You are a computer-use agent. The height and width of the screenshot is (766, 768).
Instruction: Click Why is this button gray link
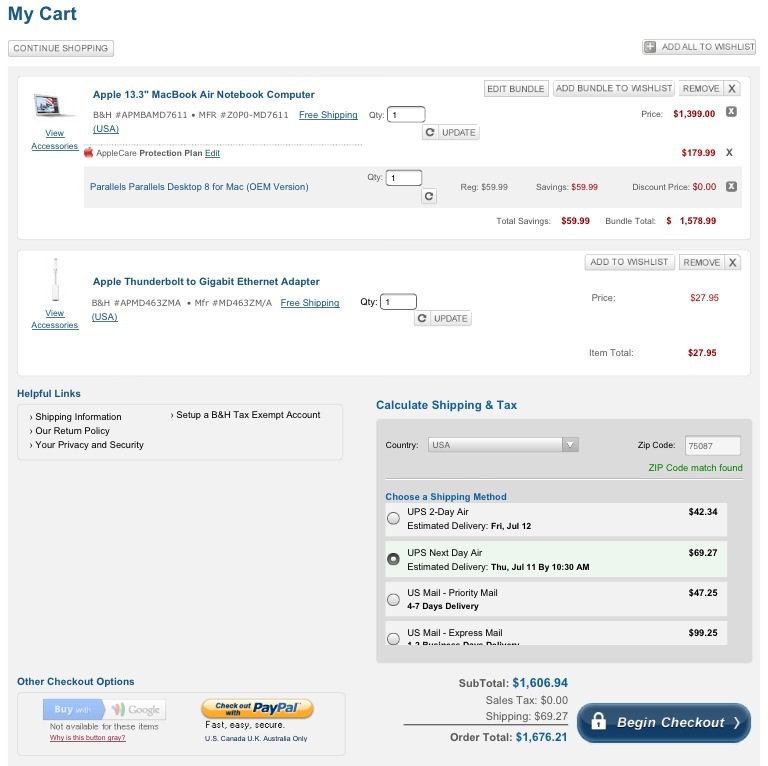[x=88, y=738]
